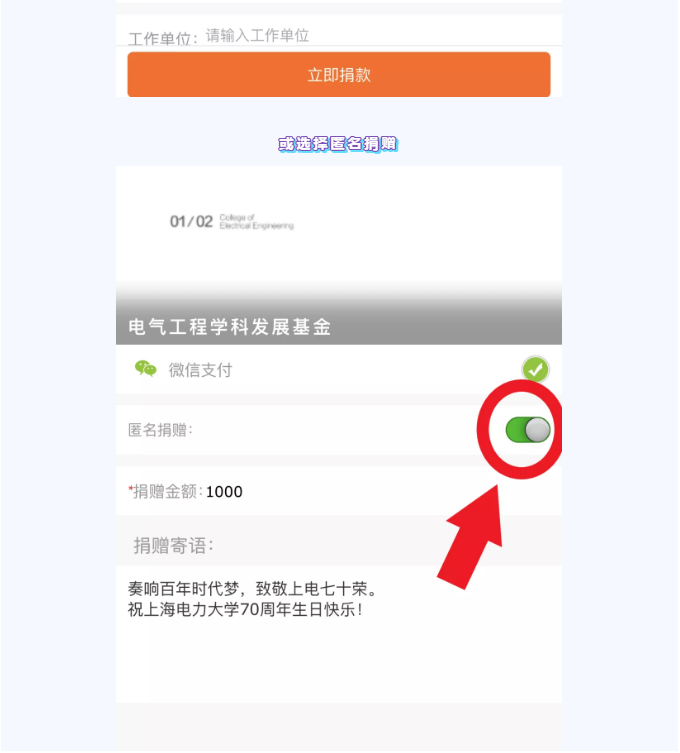Click the red arrow annotation graphic

(x=473, y=537)
